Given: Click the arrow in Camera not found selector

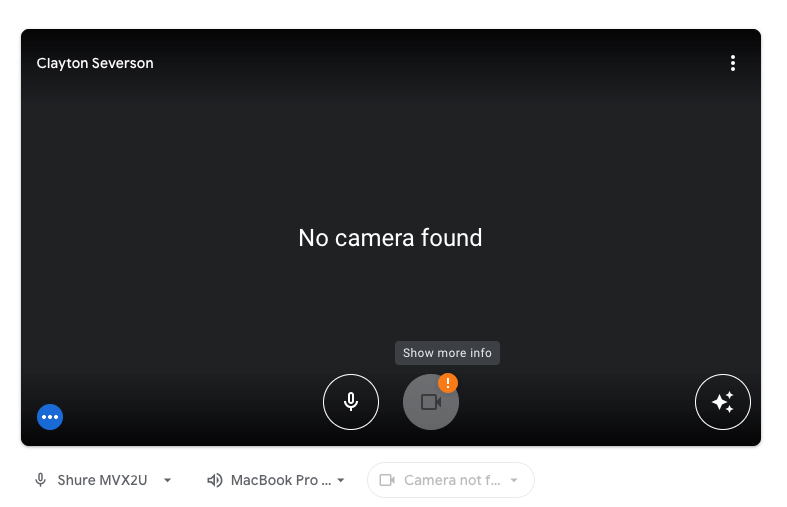Looking at the screenshot, I should [514, 480].
